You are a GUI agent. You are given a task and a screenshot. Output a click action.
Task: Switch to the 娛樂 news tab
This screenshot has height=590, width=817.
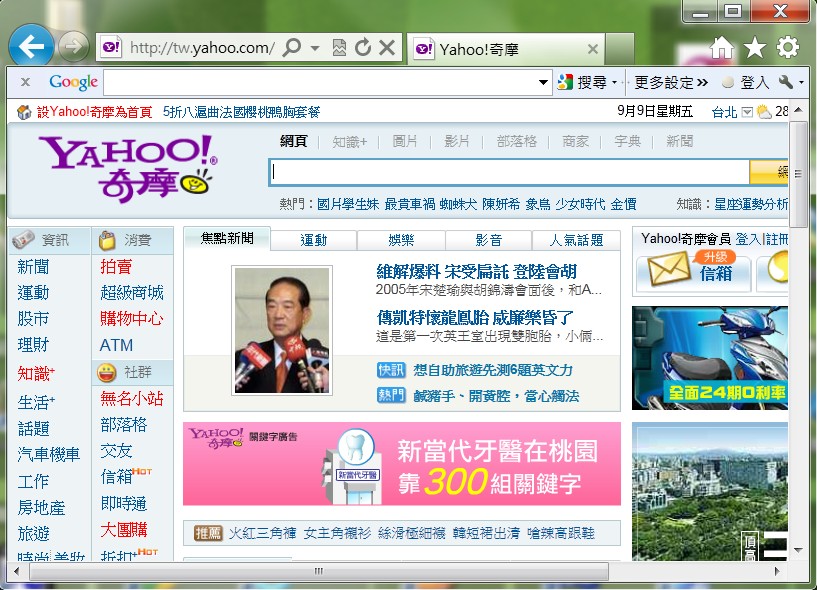pos(401,240)
